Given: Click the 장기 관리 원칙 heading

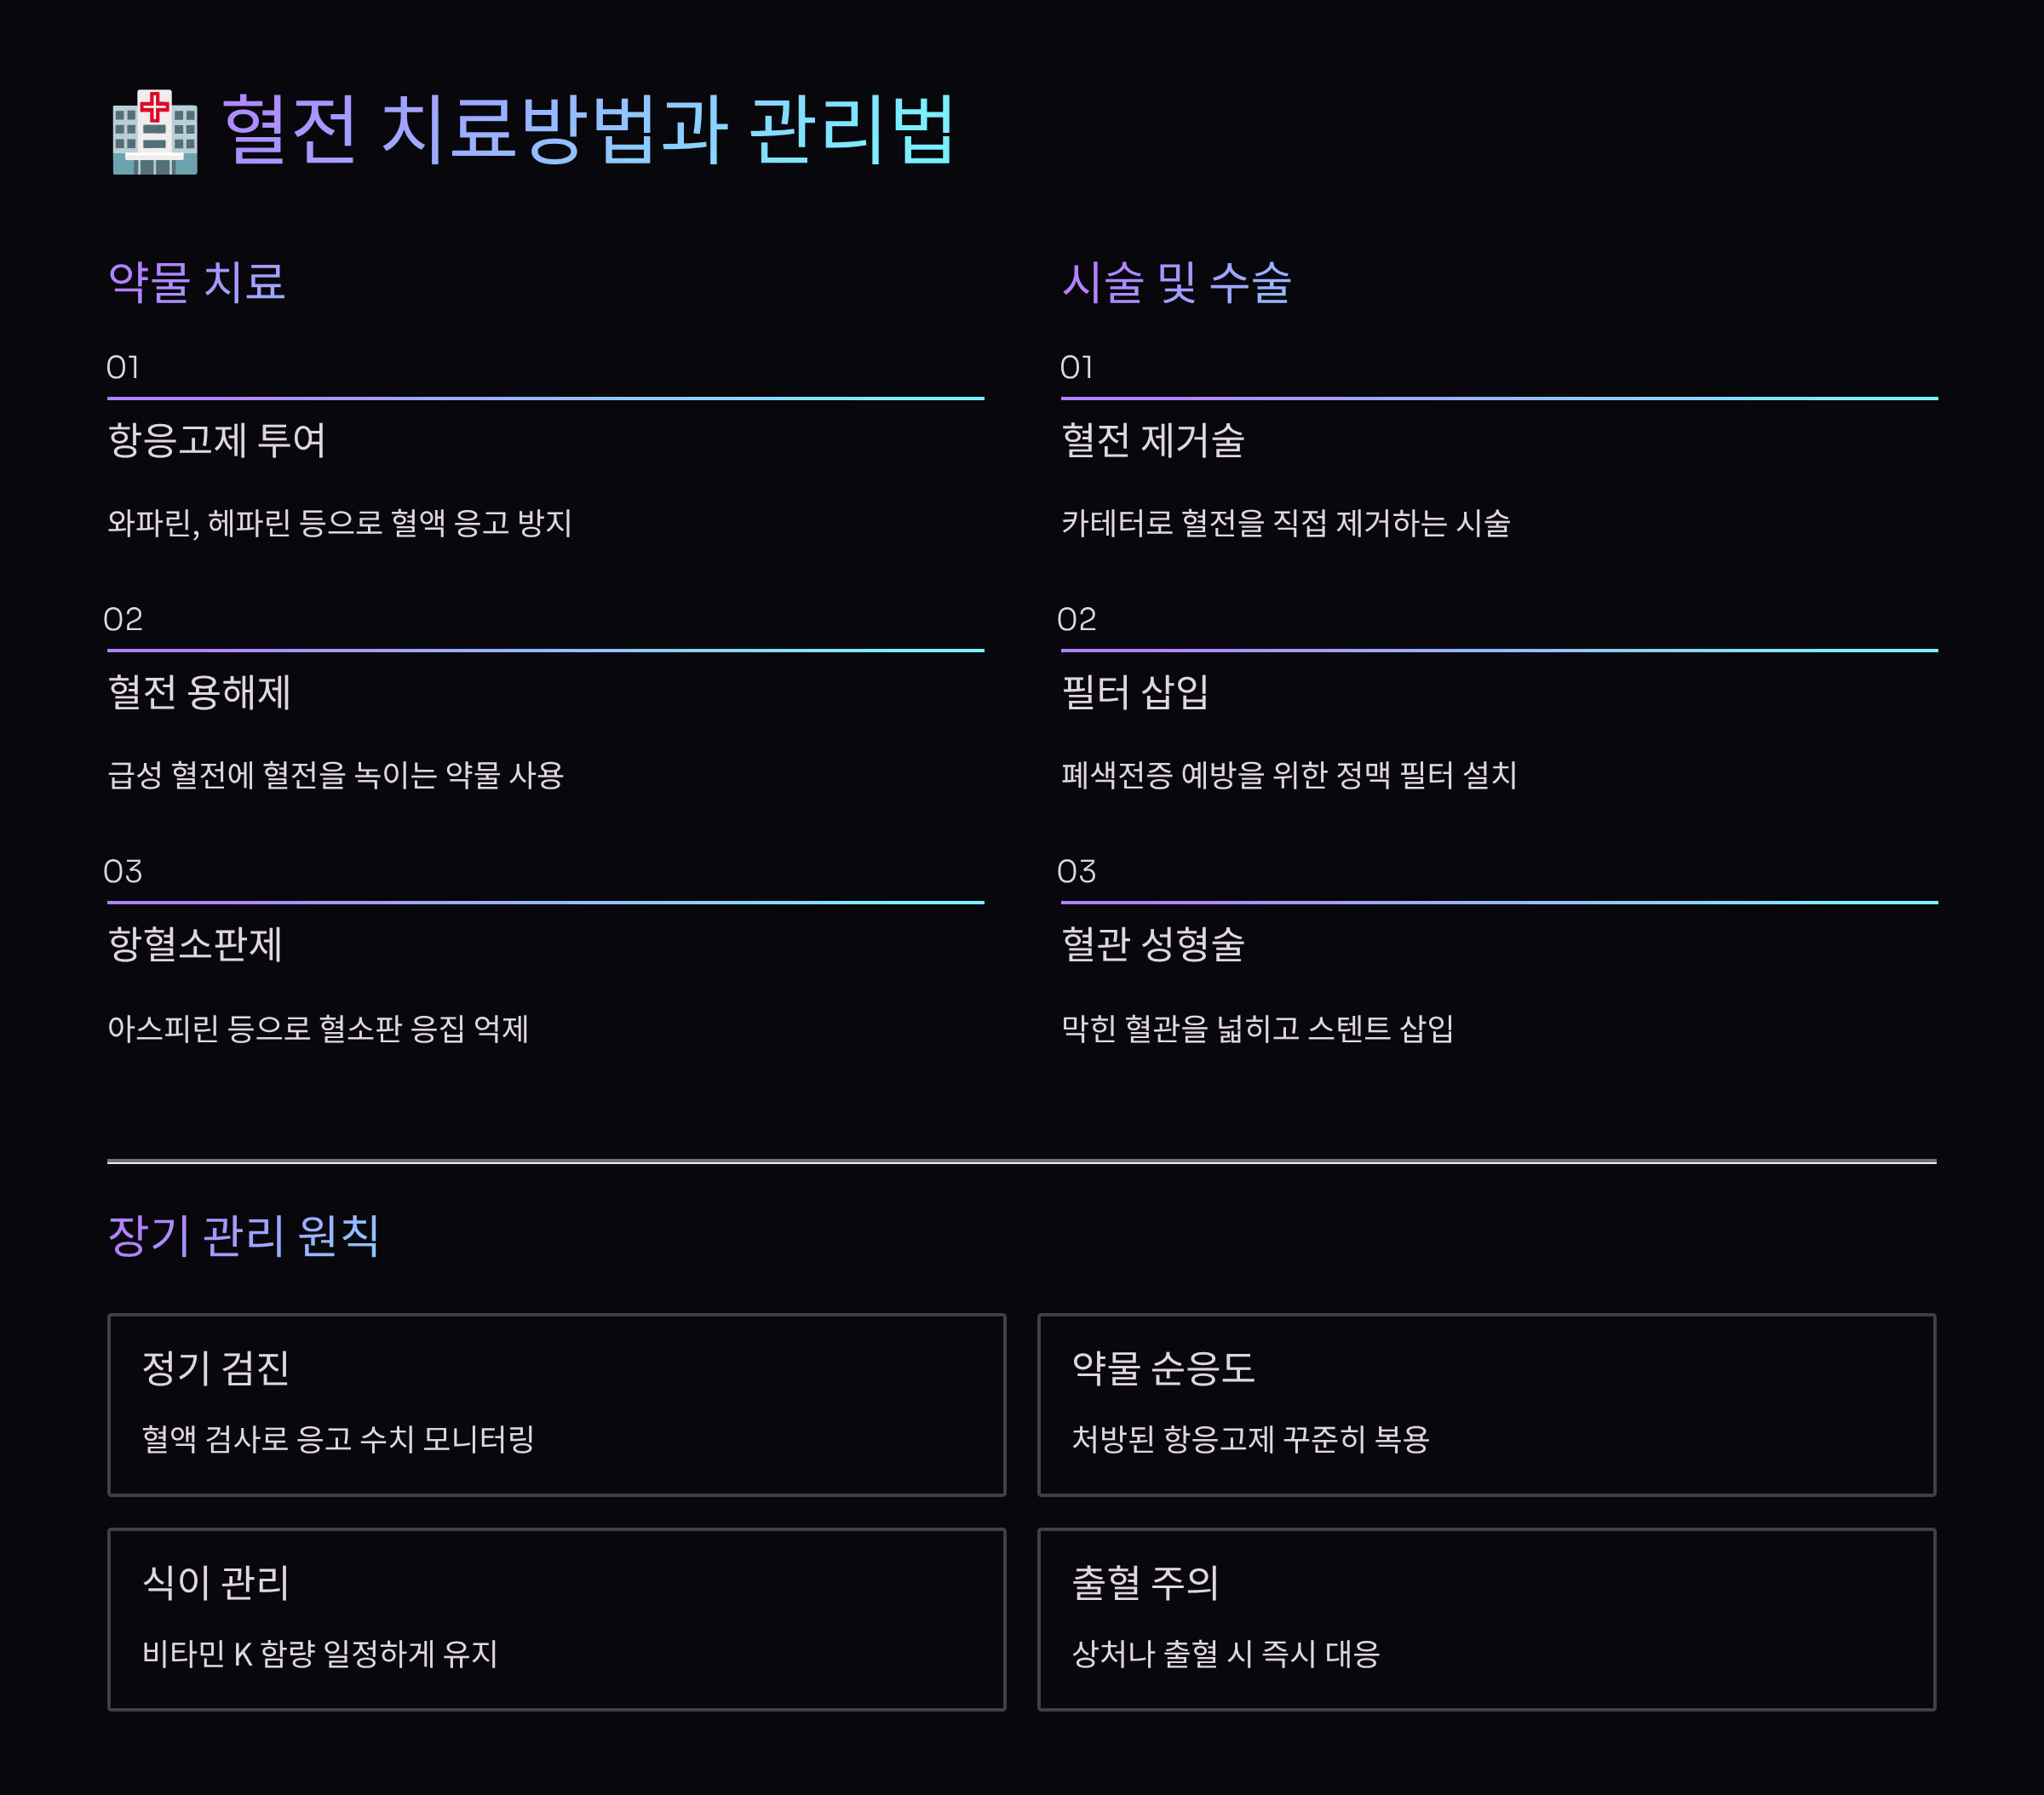Looking at the screenshot, I should (x=243, y=1235).
